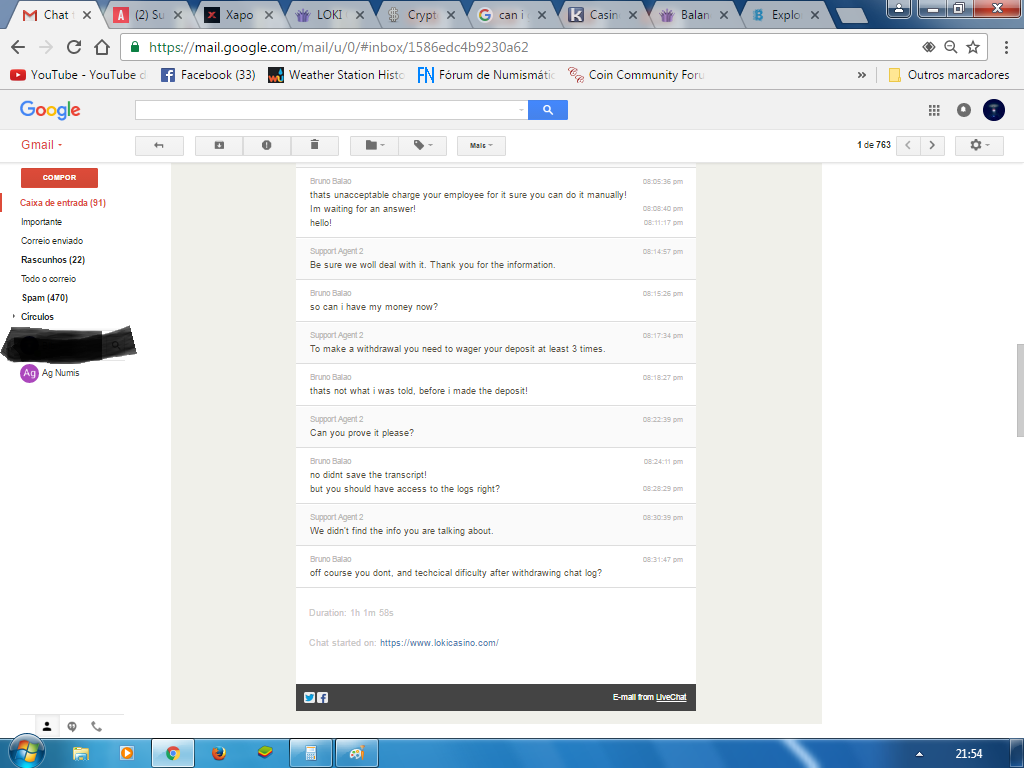Viewport: 1024px width, 768px height.
Task: Click the Twitter icon in email footer
Action: pos(310,697)
